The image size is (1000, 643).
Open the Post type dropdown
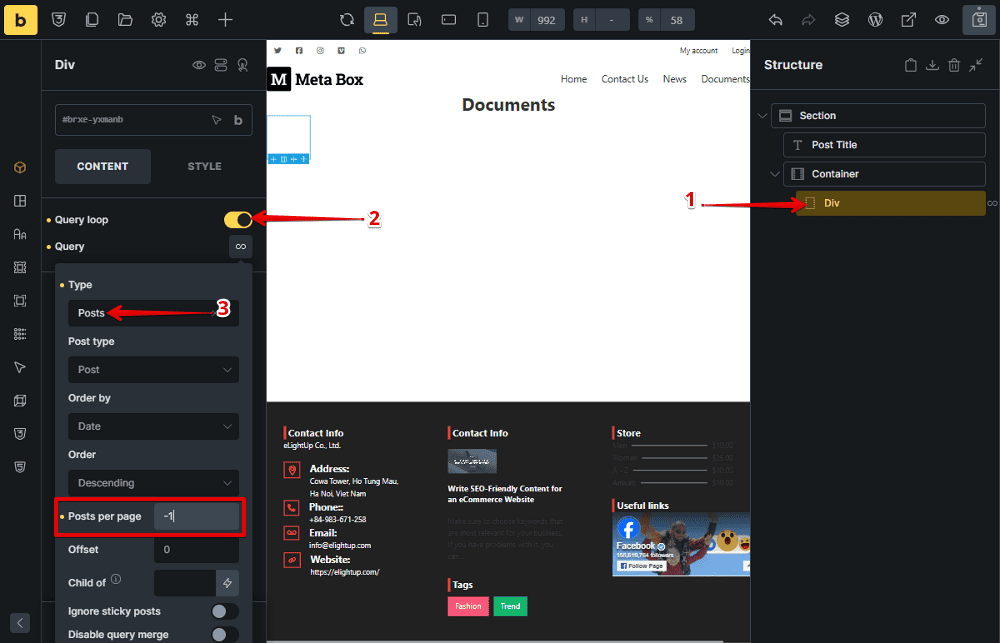(x=153, y=369)
